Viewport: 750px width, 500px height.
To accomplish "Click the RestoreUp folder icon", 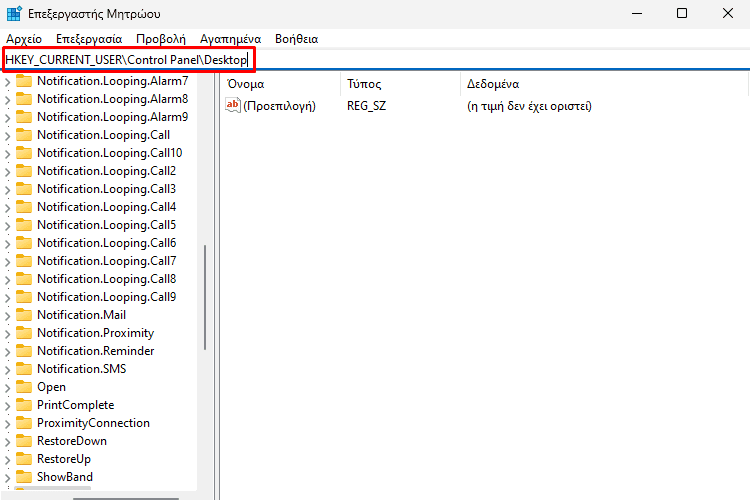I will [24, 459].
